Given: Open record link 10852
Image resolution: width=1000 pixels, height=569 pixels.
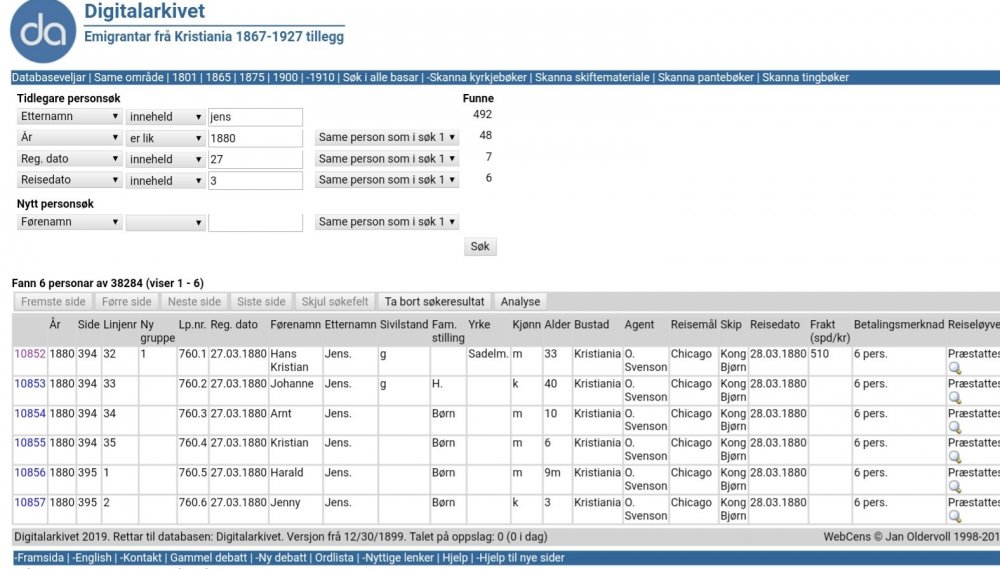Looking at the screenshot, I should coord(29,354).
